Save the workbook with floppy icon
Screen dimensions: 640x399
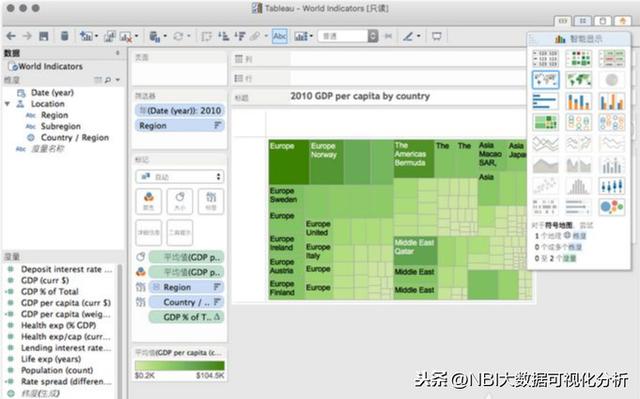click(44, 36)
